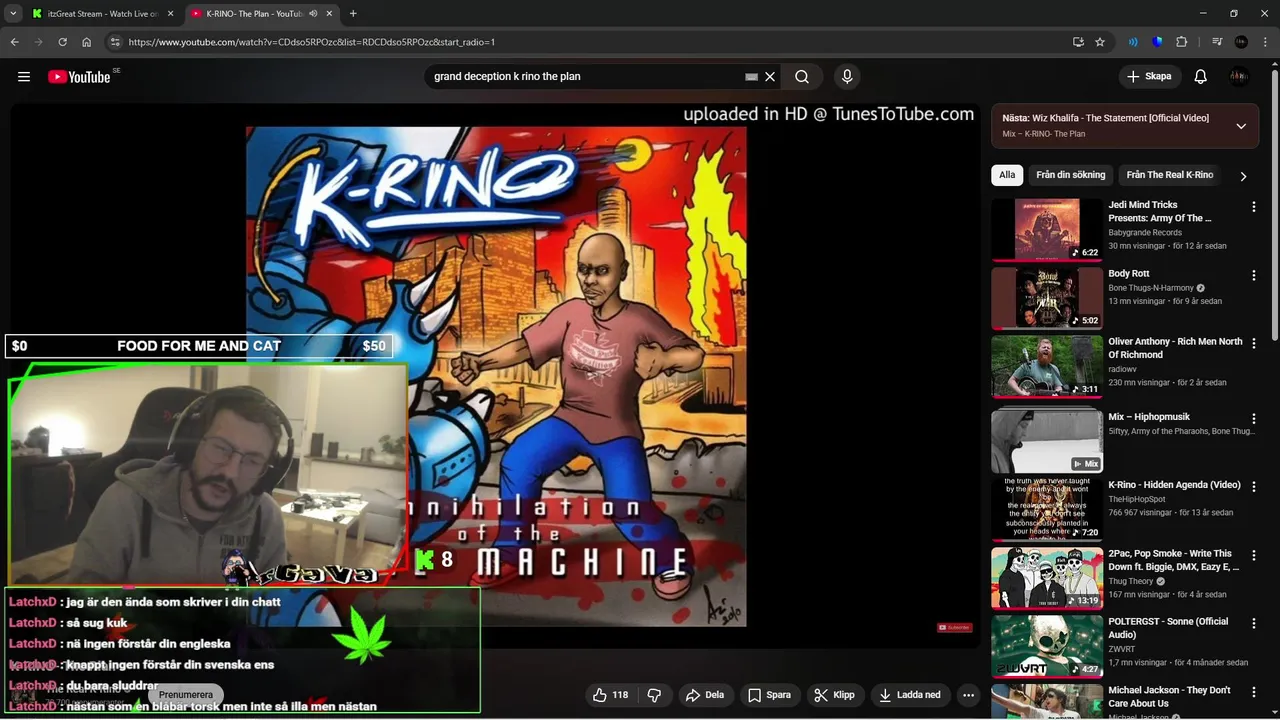1280x720 pixels.
Task: View site information icon in the address bar
Action: point(115,42)
